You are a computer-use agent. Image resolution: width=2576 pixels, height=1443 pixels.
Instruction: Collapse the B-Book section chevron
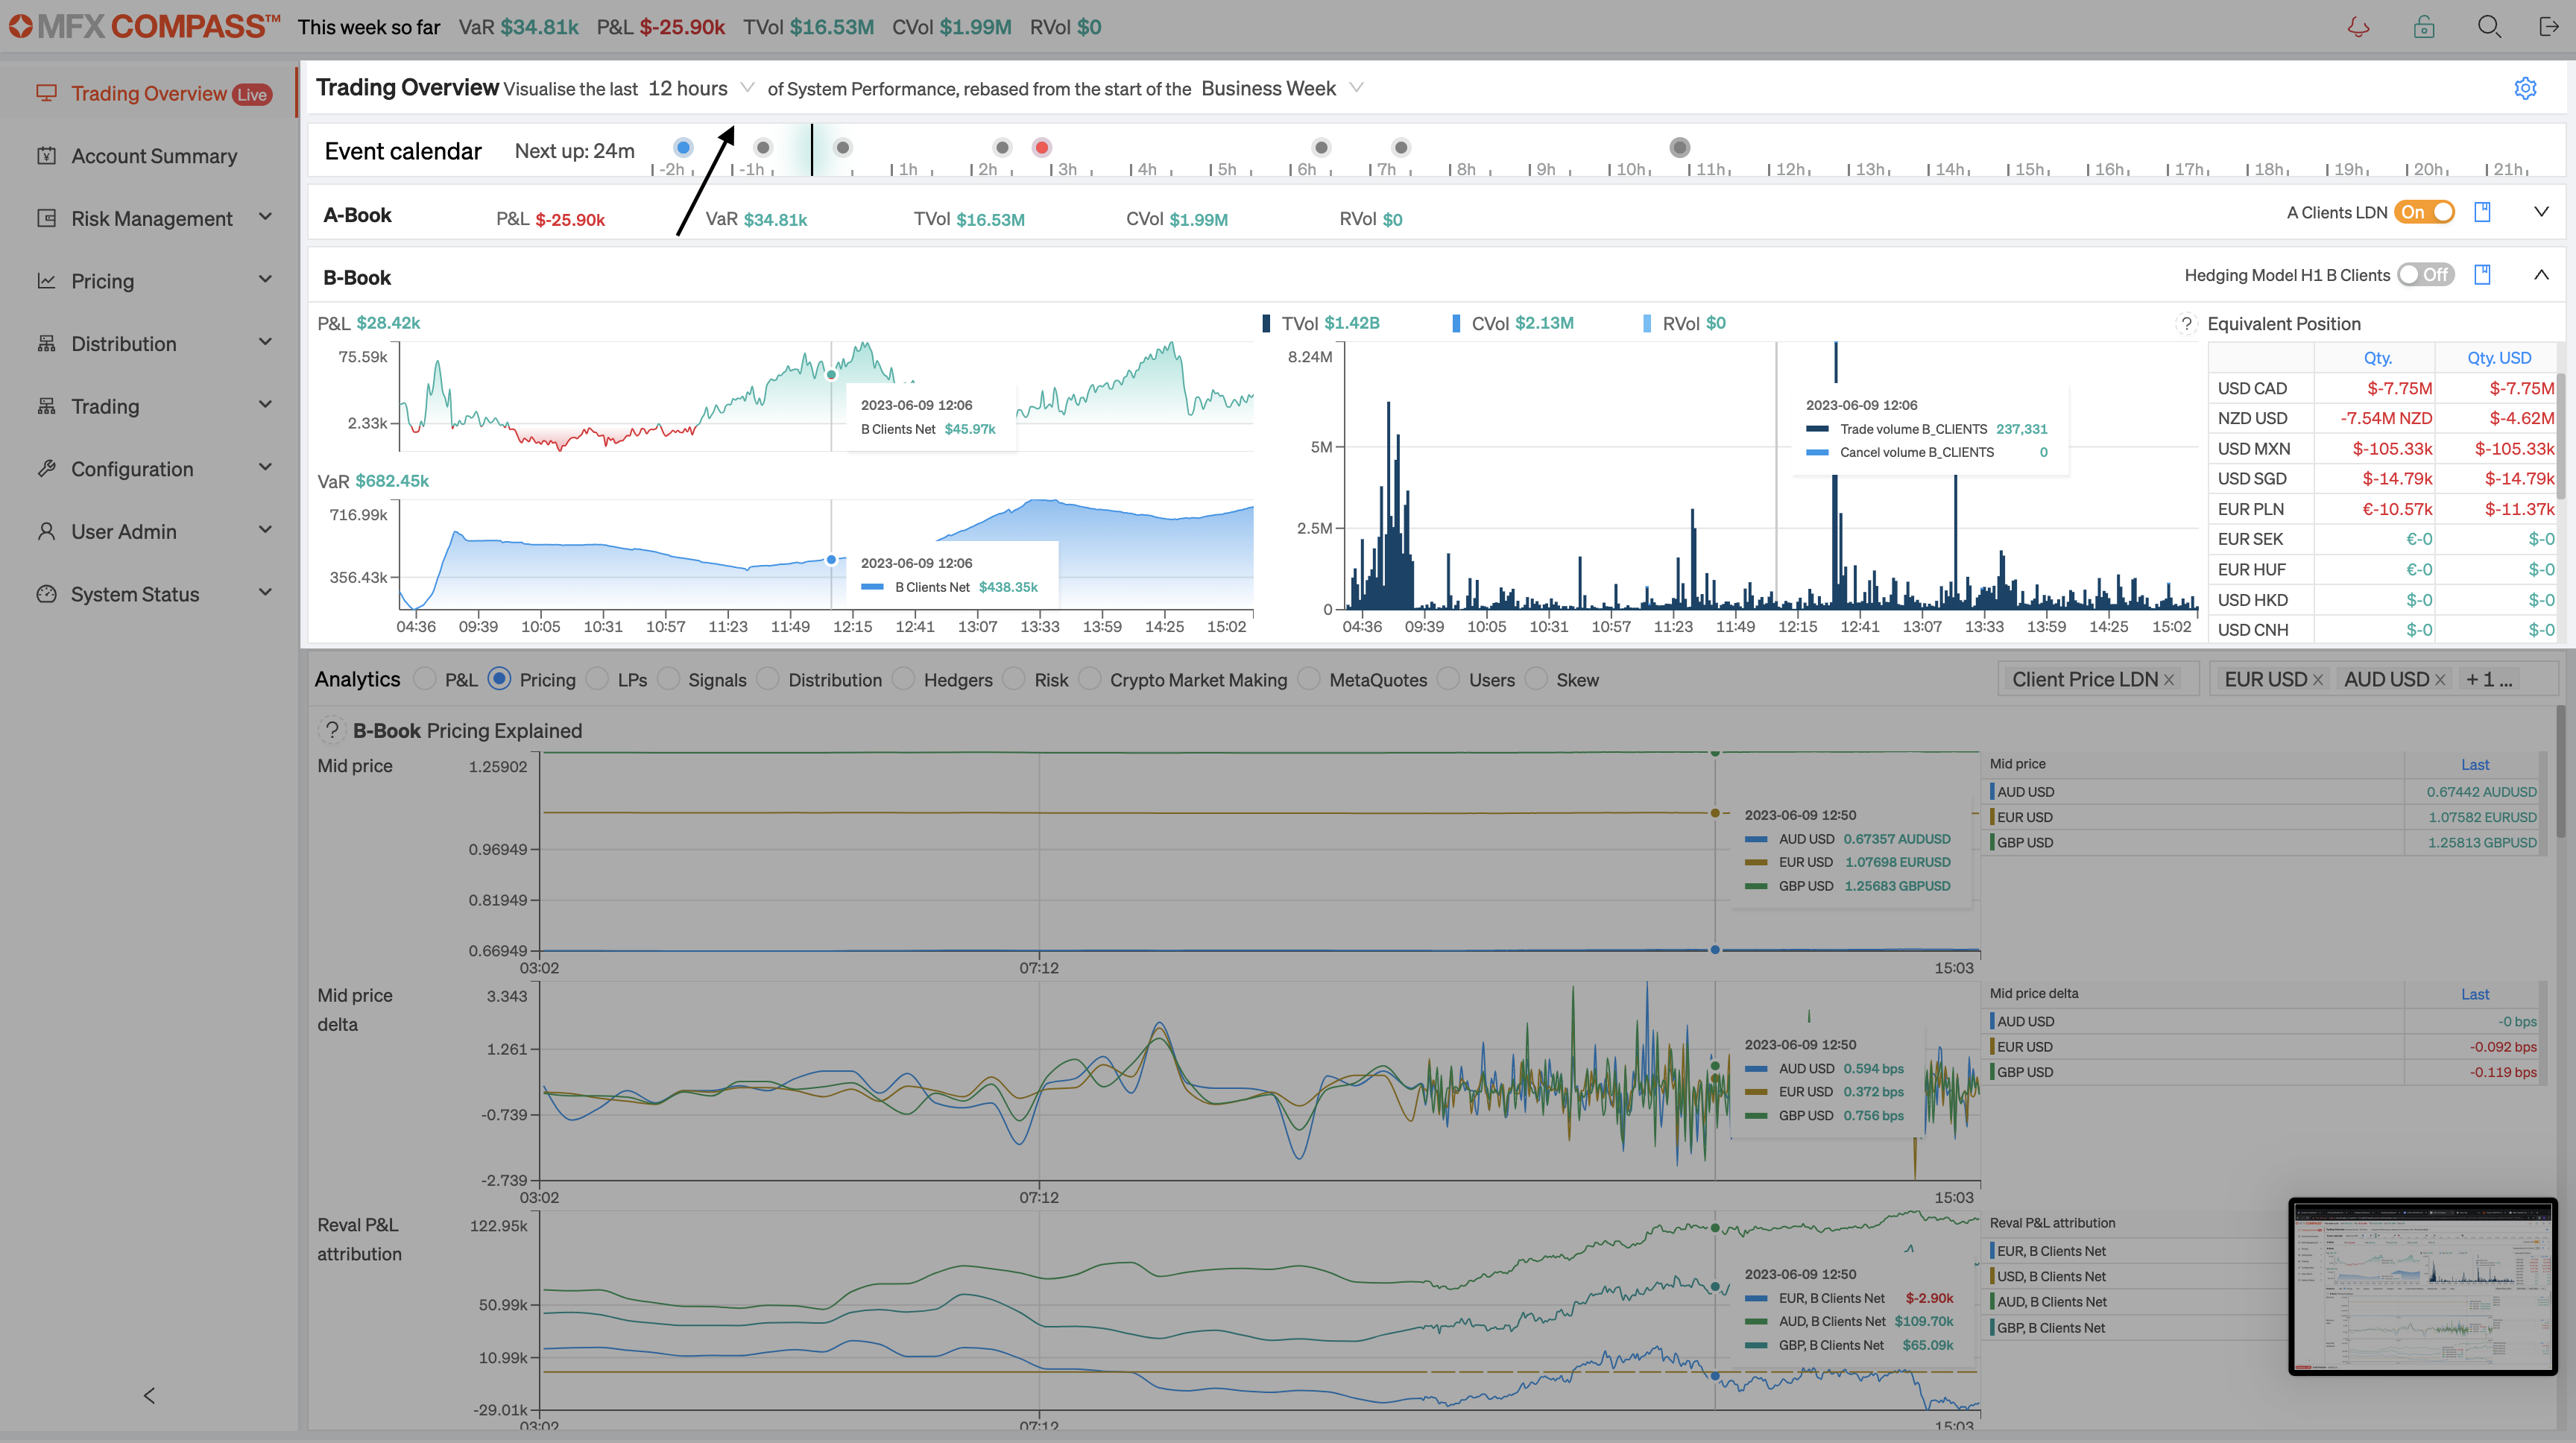pyautogui.click(x=2541, y=275)
